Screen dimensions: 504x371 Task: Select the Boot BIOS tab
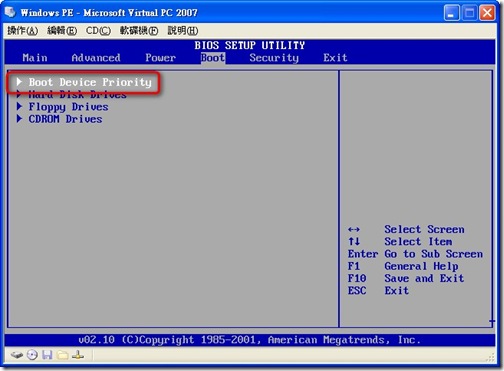point(213,58)
